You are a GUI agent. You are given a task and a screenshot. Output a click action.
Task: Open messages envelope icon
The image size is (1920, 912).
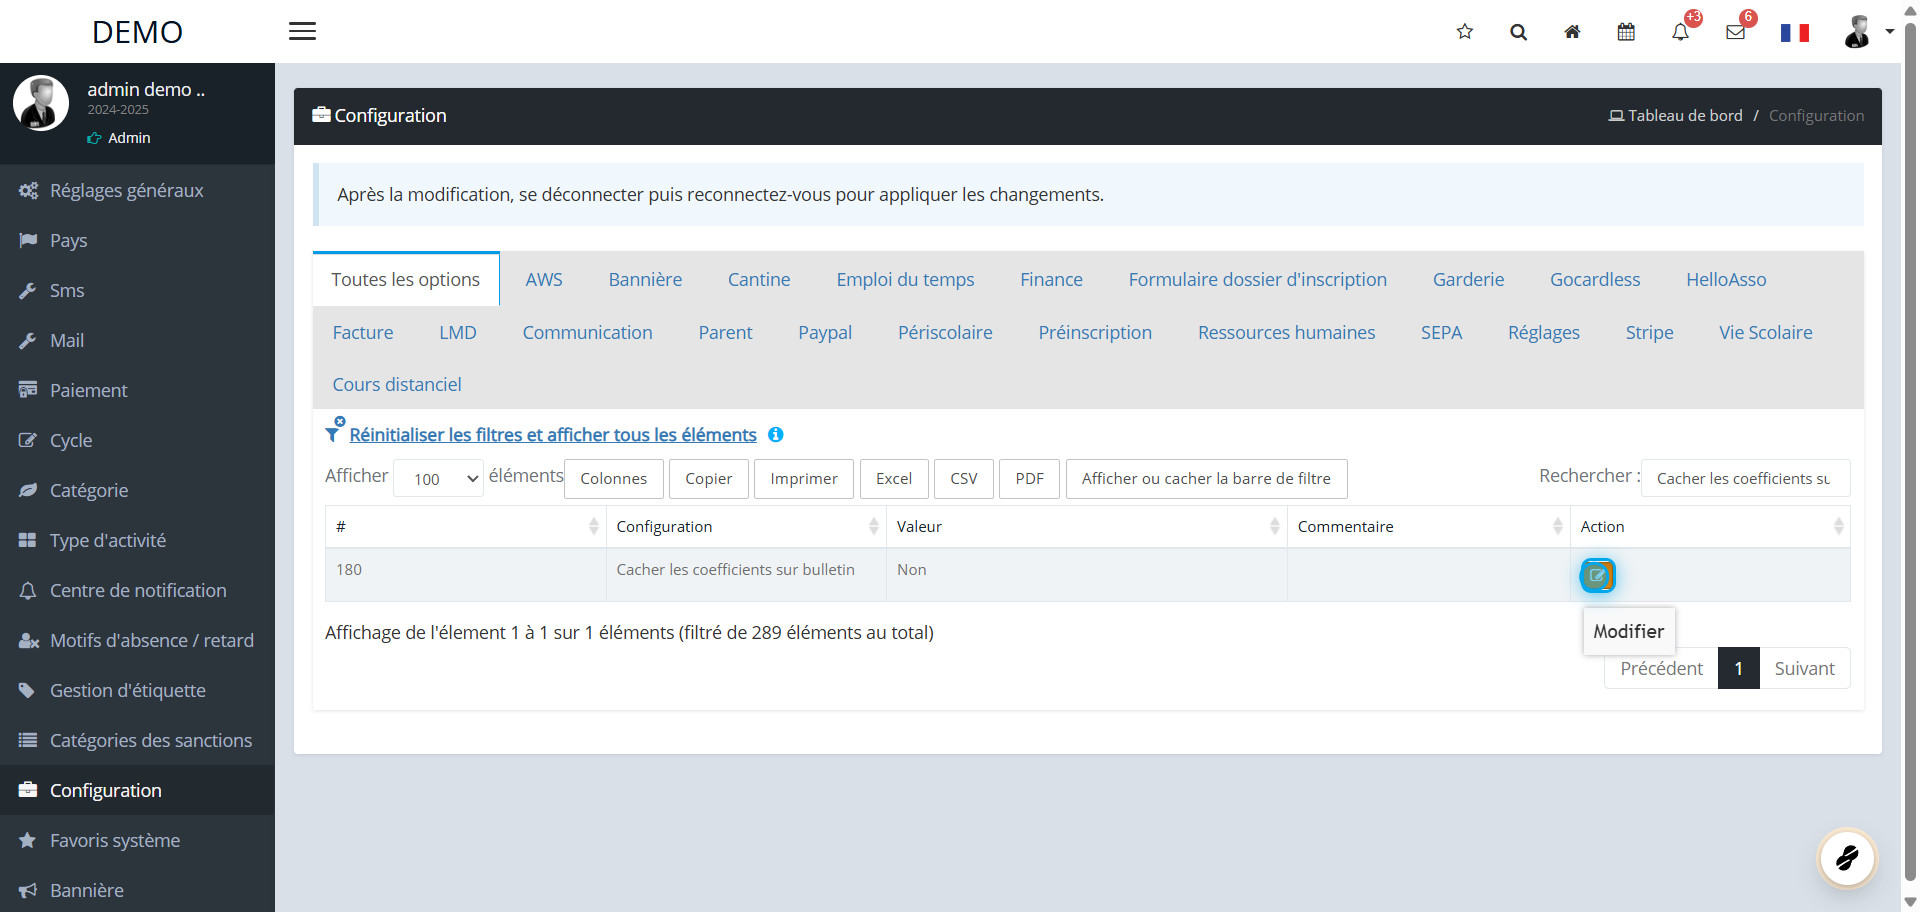[x=1735, y=32]
